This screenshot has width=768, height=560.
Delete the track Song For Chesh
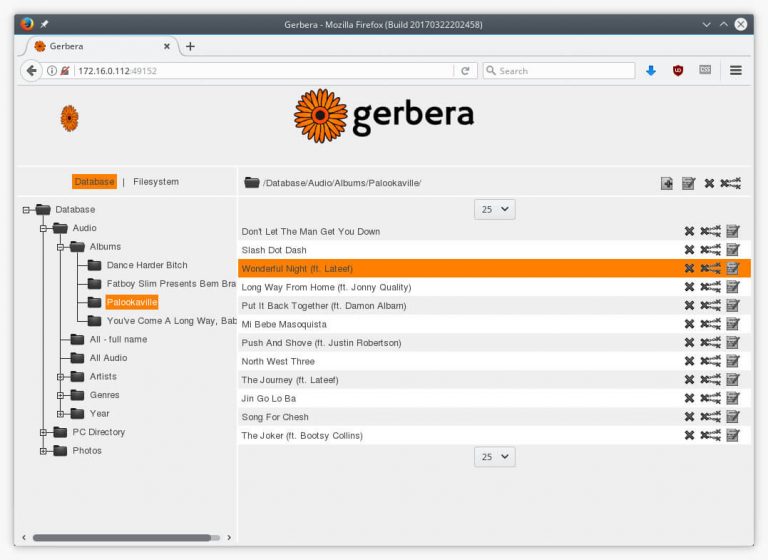(689, 417)
